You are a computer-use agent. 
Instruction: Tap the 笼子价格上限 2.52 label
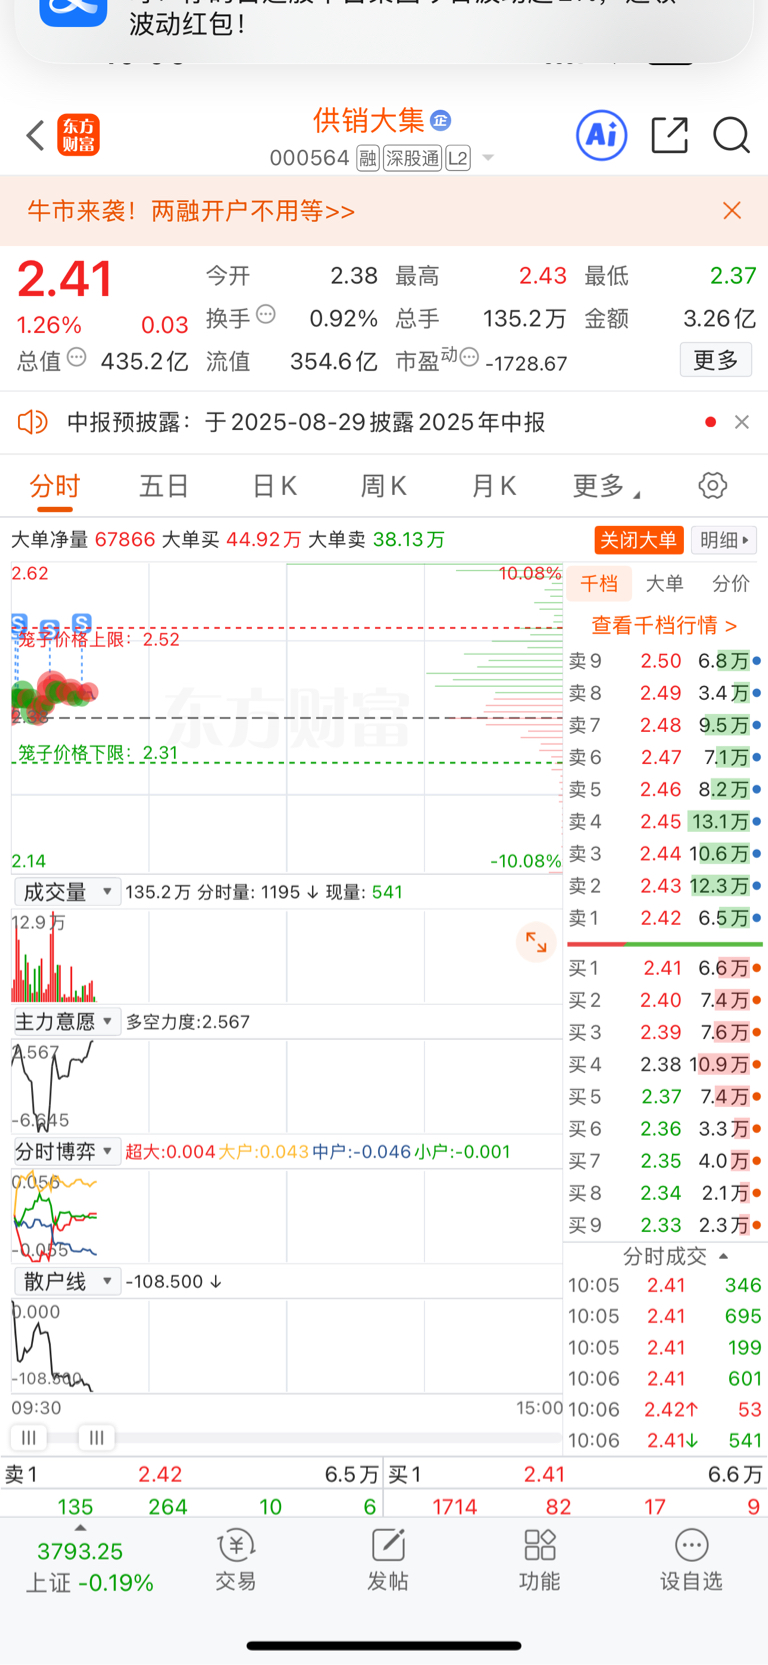coord(99,639)
